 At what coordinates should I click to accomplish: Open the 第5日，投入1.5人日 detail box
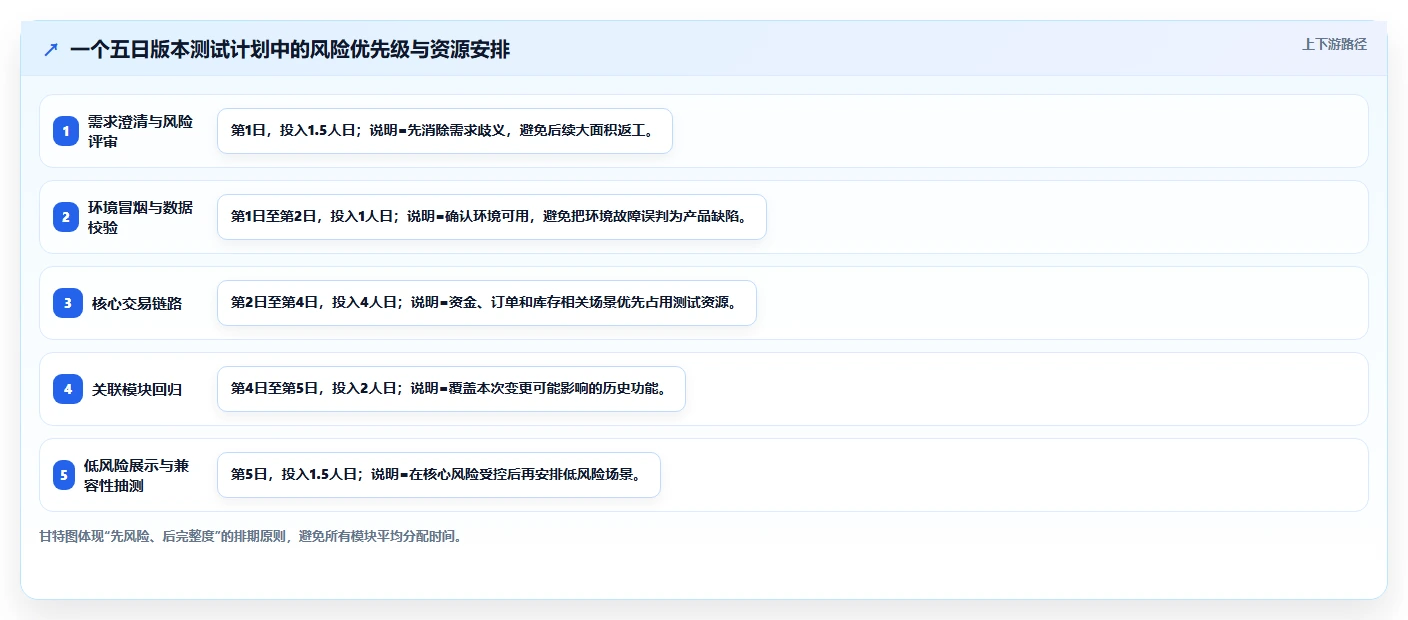click(439, 475)
